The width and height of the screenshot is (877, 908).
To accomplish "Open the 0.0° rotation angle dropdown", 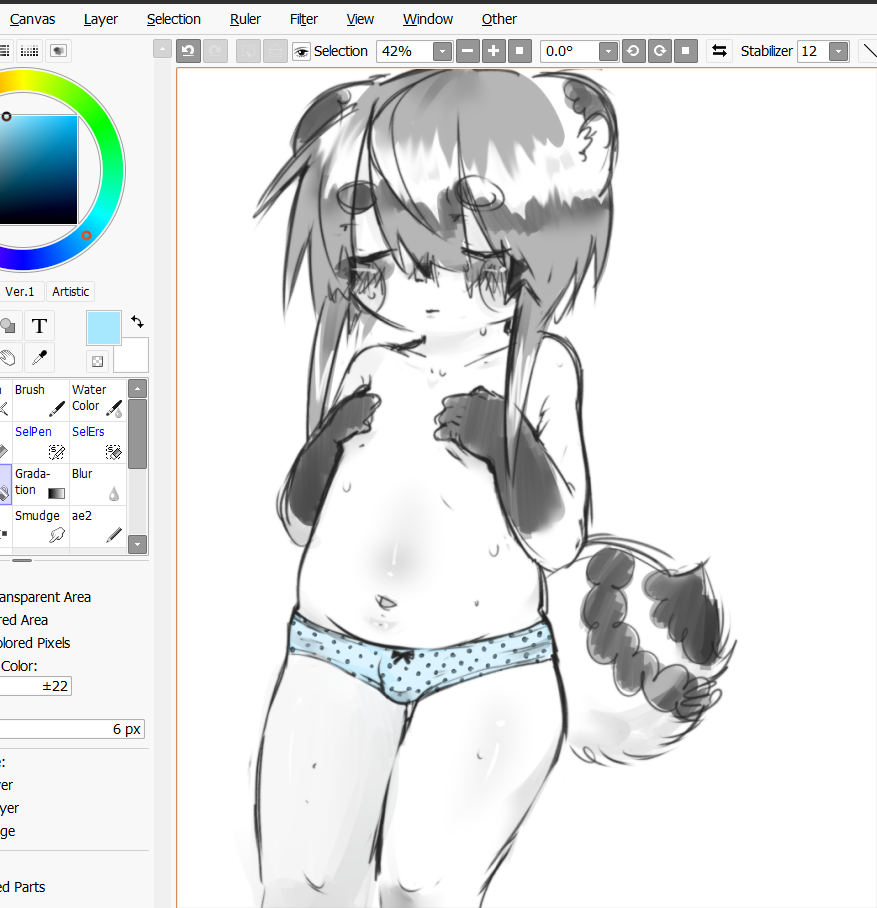I will [607, 51].
